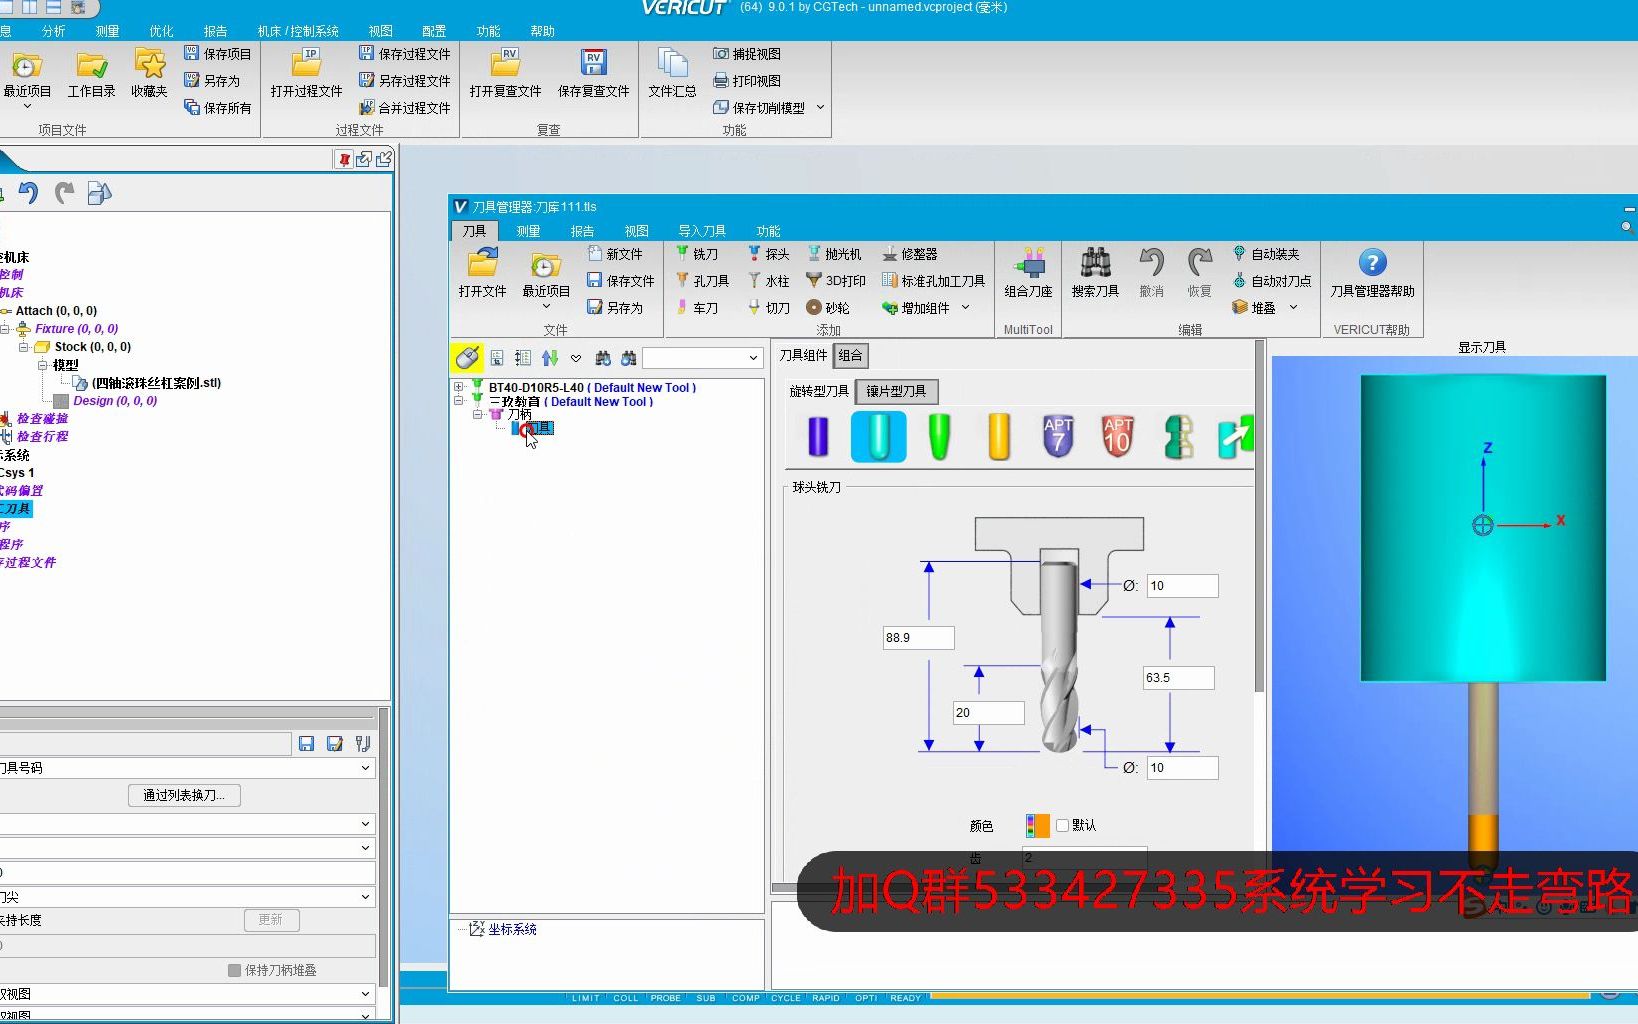
Task: Select the stl model file node in tree
Action: pyautogui.click(x=147, y=383)
